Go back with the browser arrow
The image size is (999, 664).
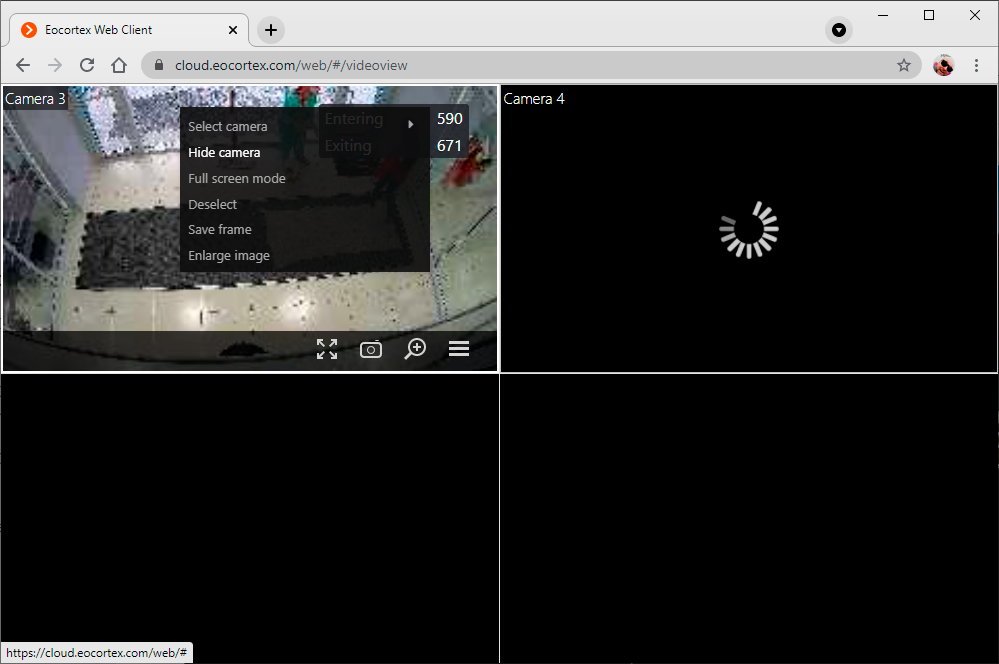[x=23, y=65]
